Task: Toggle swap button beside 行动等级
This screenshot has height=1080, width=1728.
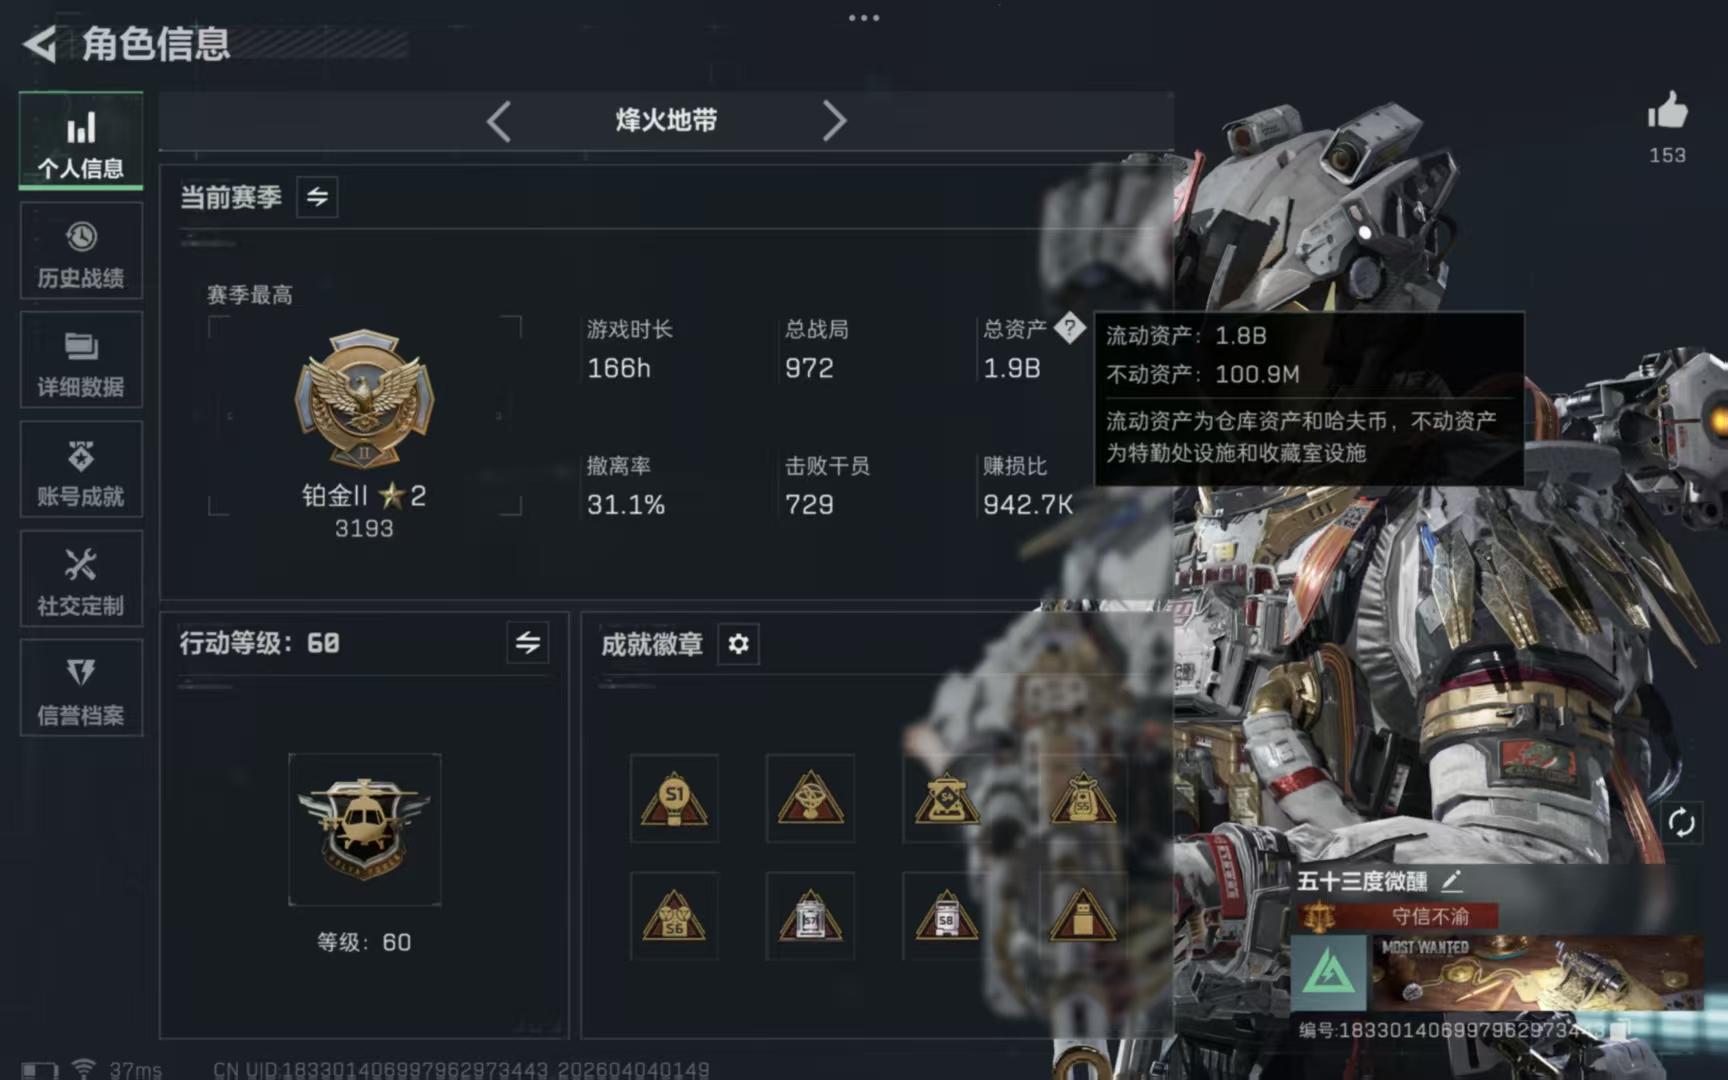Action: (528, 643)
